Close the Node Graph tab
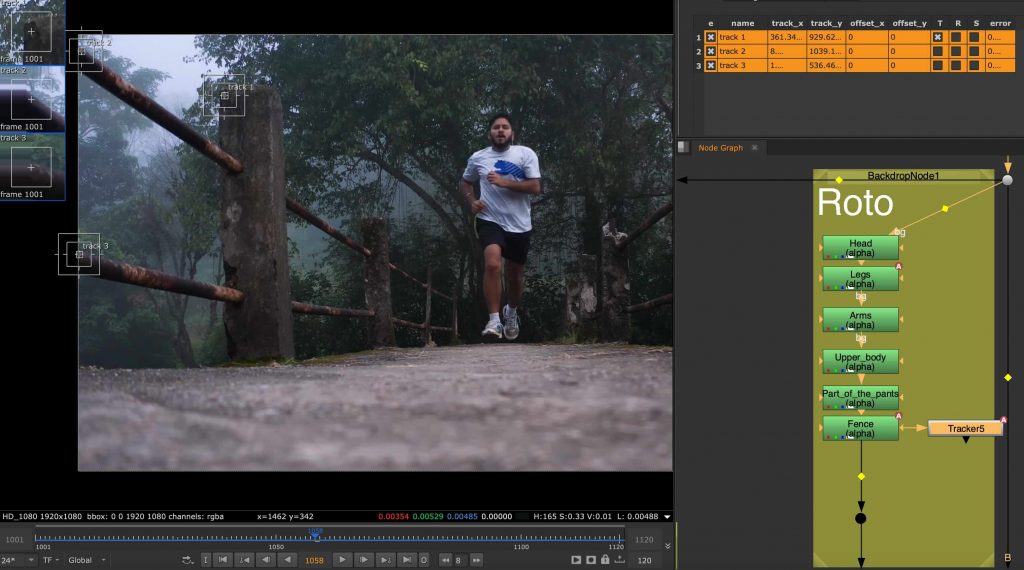Screen dimensions: 1024x570 point(755,148)
